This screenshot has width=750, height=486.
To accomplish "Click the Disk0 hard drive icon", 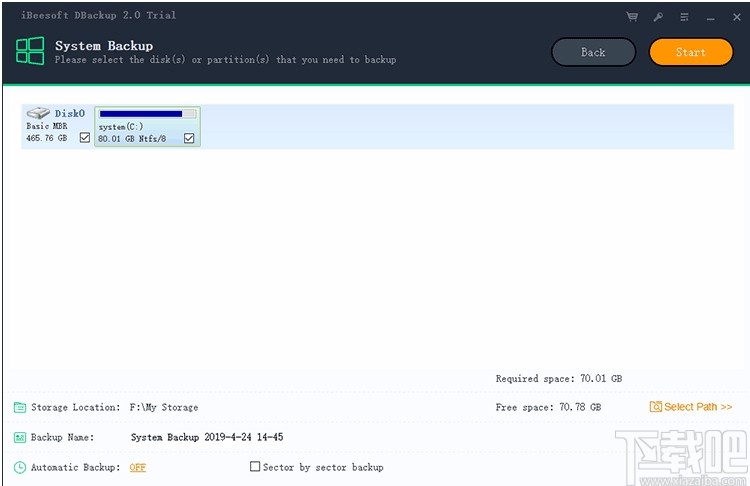I will (38, 113).
